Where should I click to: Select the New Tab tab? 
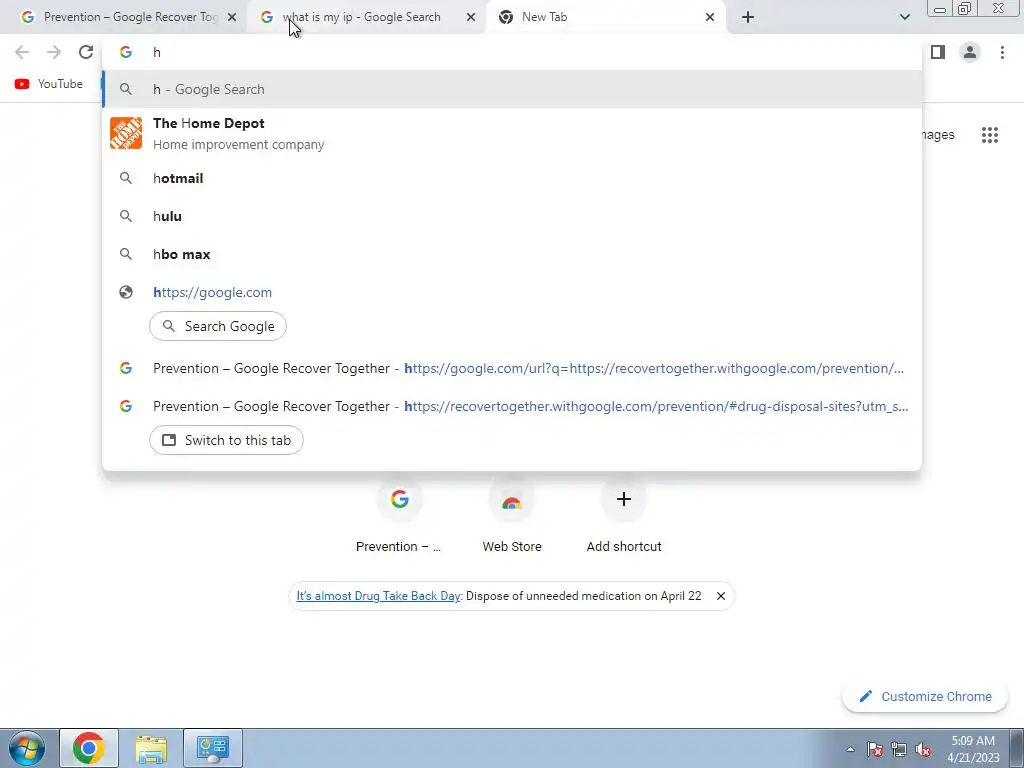[607, 17]
